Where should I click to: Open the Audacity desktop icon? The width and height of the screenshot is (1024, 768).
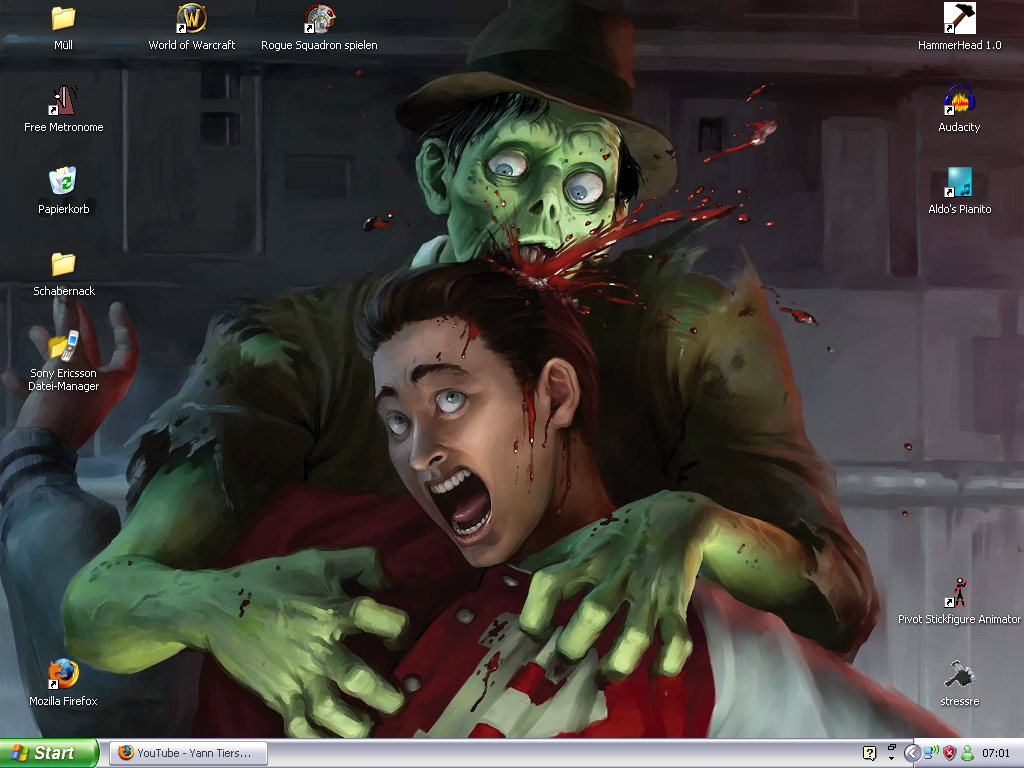pos(959,101)
